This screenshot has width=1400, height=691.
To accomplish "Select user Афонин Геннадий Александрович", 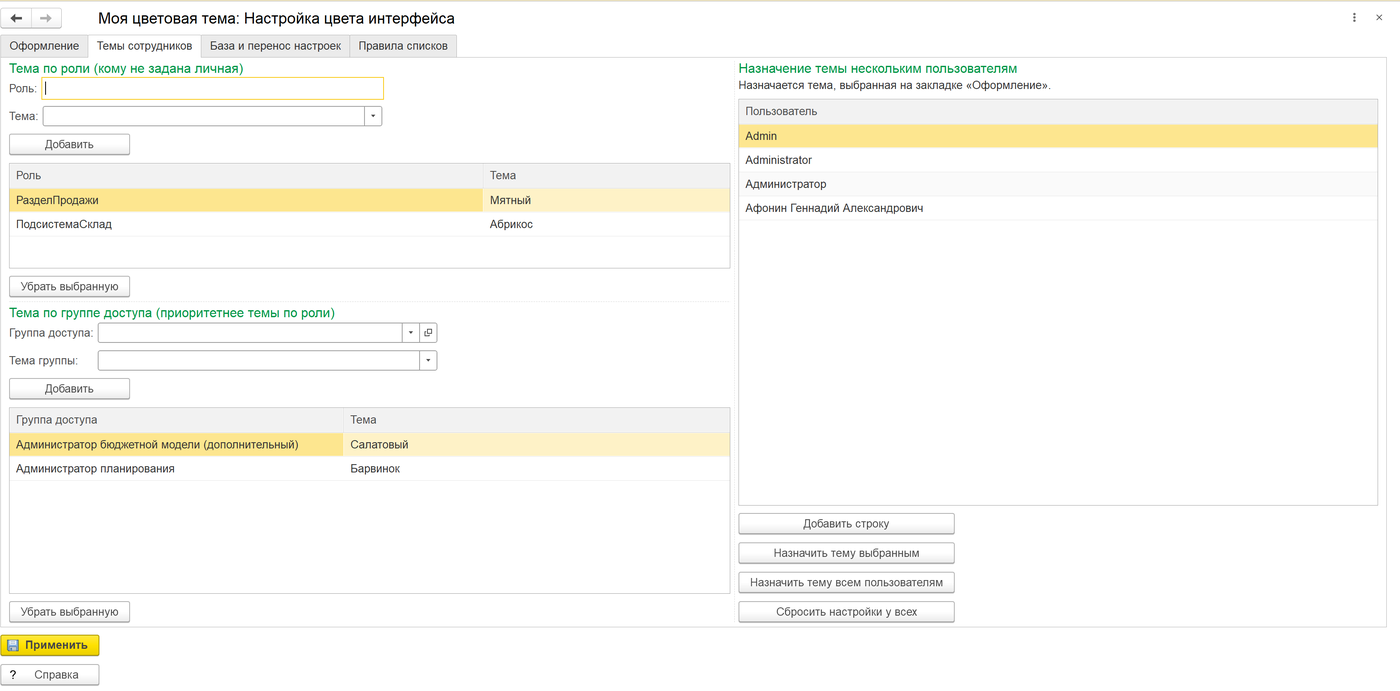I will click(x=1058, y=208).
